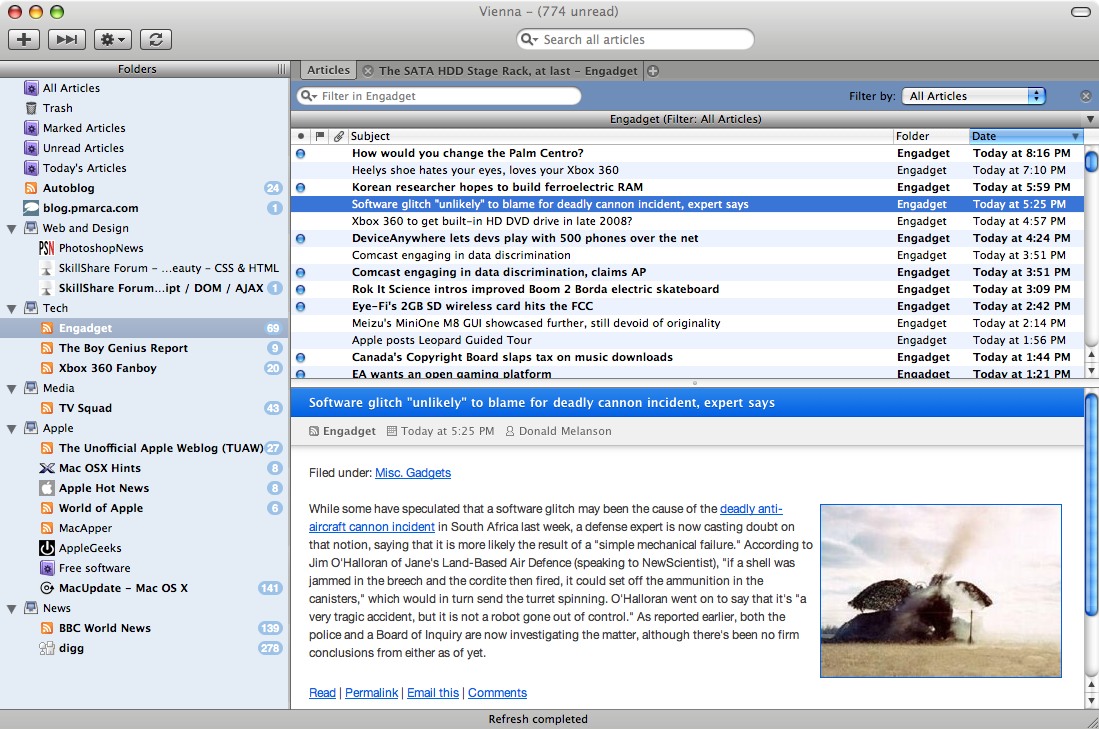Image resolution: width=1099 pixels, height=729 pixels.
Task: Click the Filter in Engadget field
Action: click(439, 96)
